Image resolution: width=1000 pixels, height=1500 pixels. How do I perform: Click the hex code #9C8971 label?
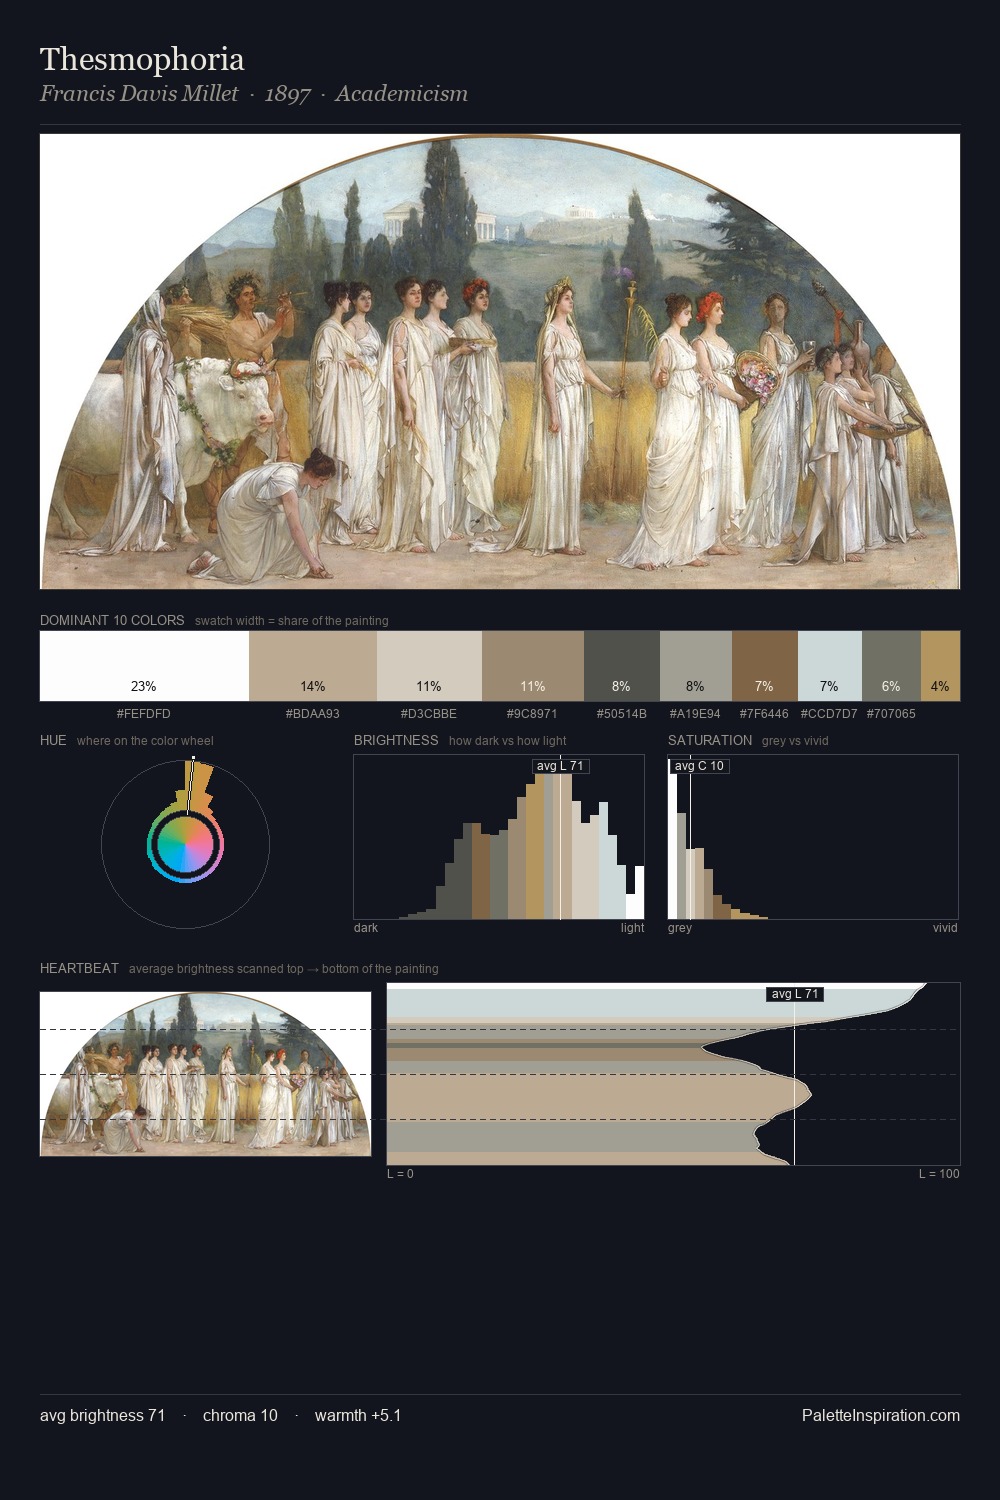point(532,714)
